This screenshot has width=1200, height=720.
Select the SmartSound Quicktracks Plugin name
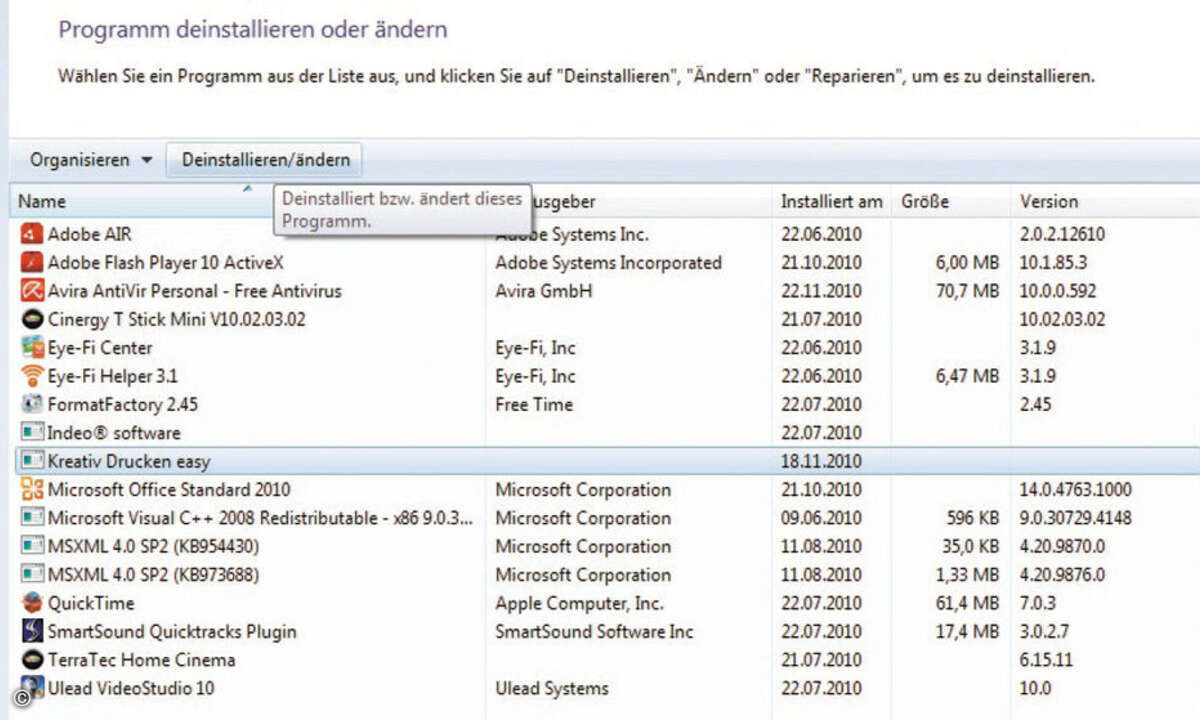[x=172, y=631]
